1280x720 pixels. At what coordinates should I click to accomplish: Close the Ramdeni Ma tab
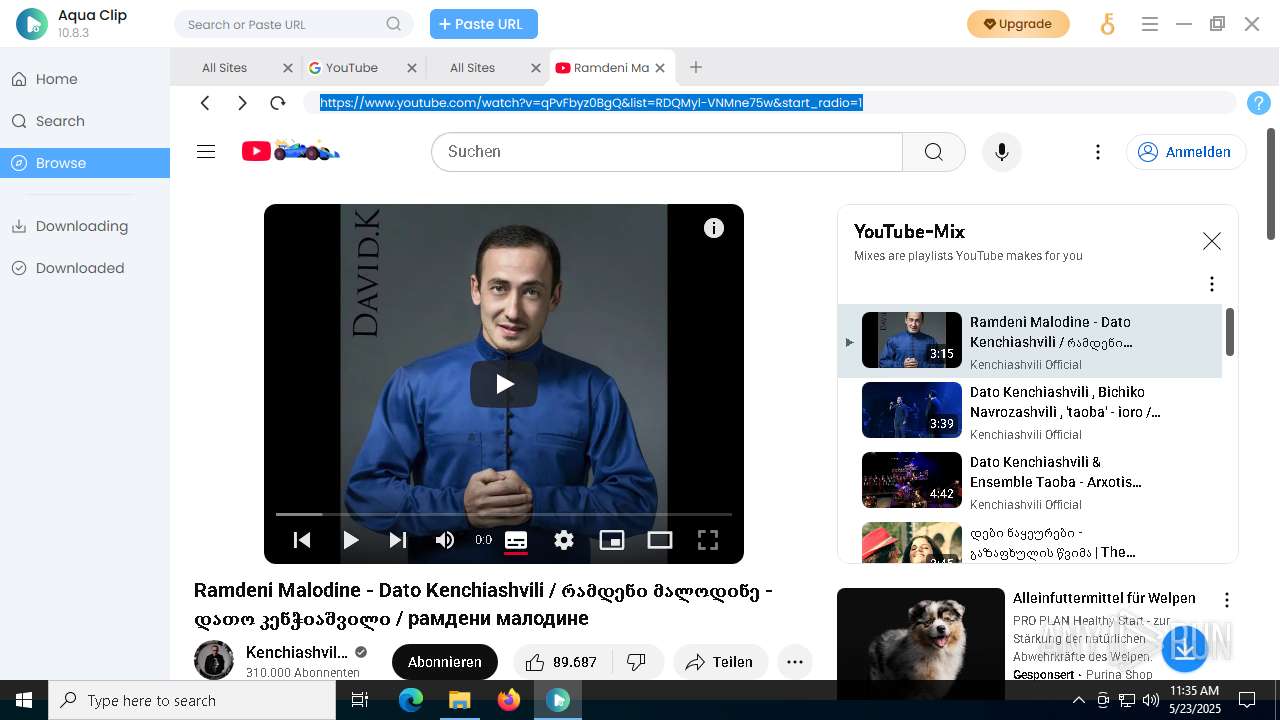(660, 68)
